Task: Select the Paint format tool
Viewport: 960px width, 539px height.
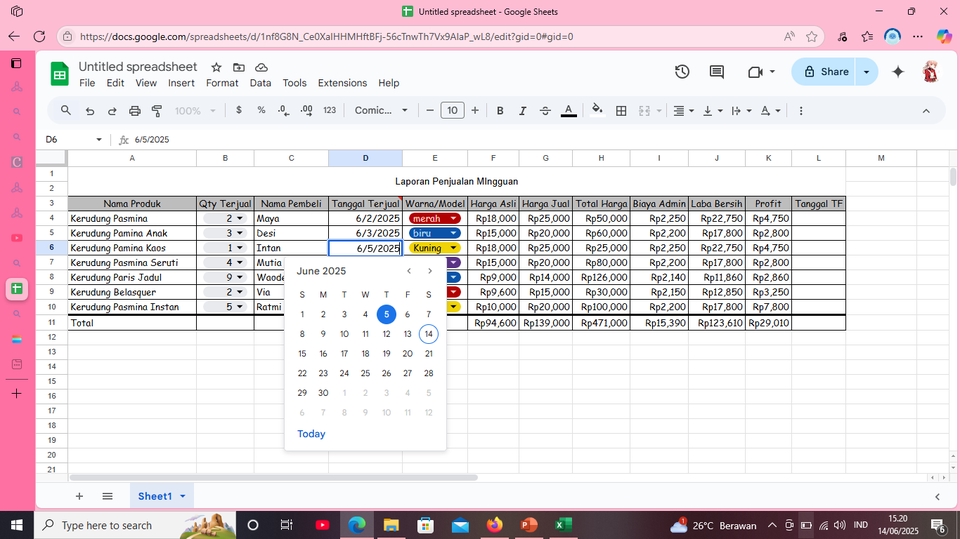Action: pos(156,111)
